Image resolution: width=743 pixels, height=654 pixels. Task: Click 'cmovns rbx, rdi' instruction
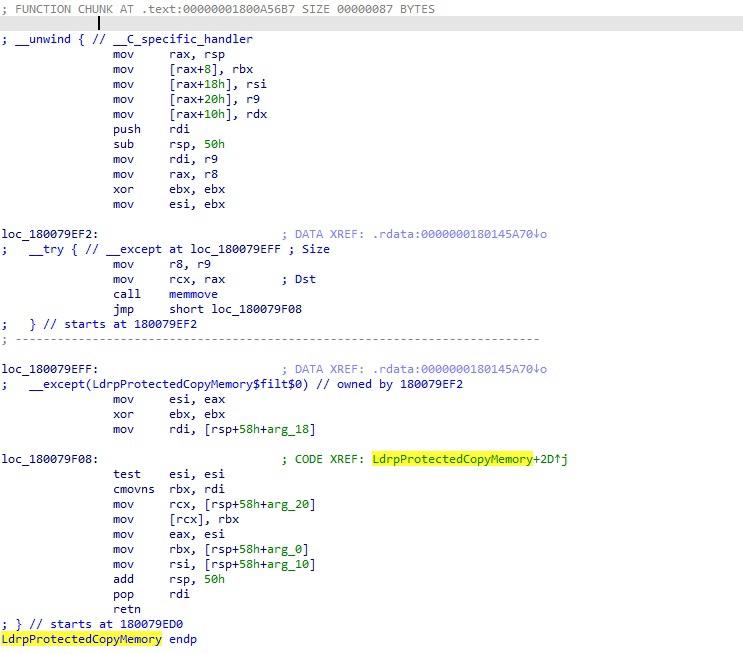(x=169, y=490)
